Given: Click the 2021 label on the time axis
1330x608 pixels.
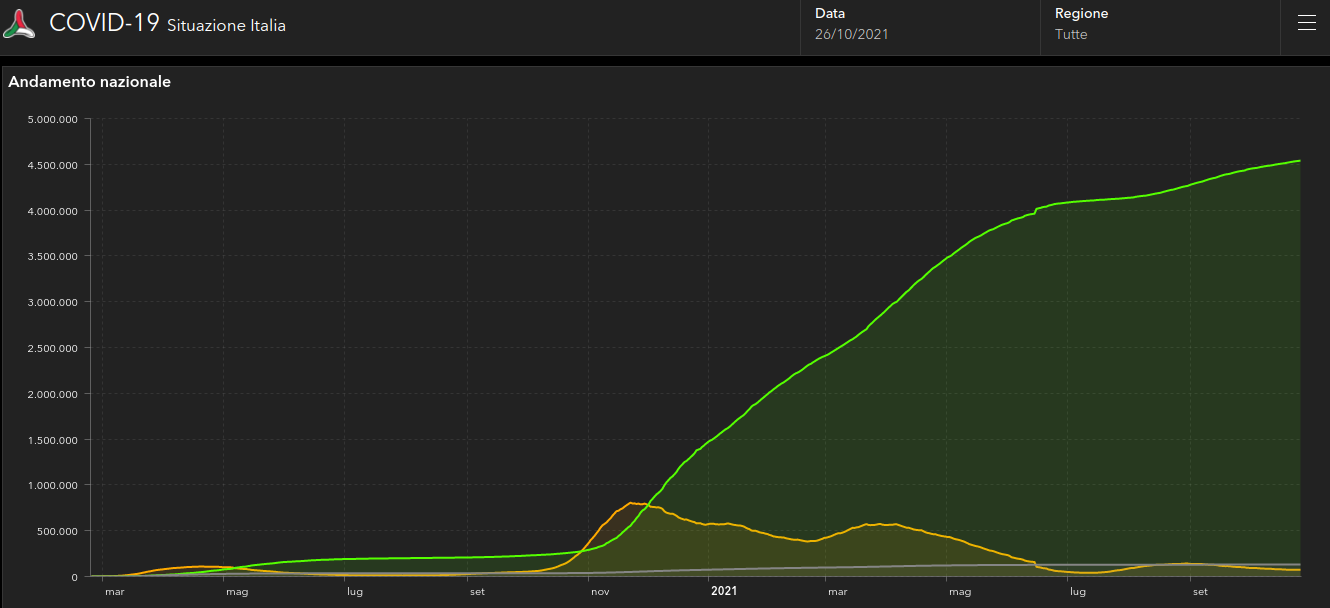Looking at the screenshot, I should [724, 592].
